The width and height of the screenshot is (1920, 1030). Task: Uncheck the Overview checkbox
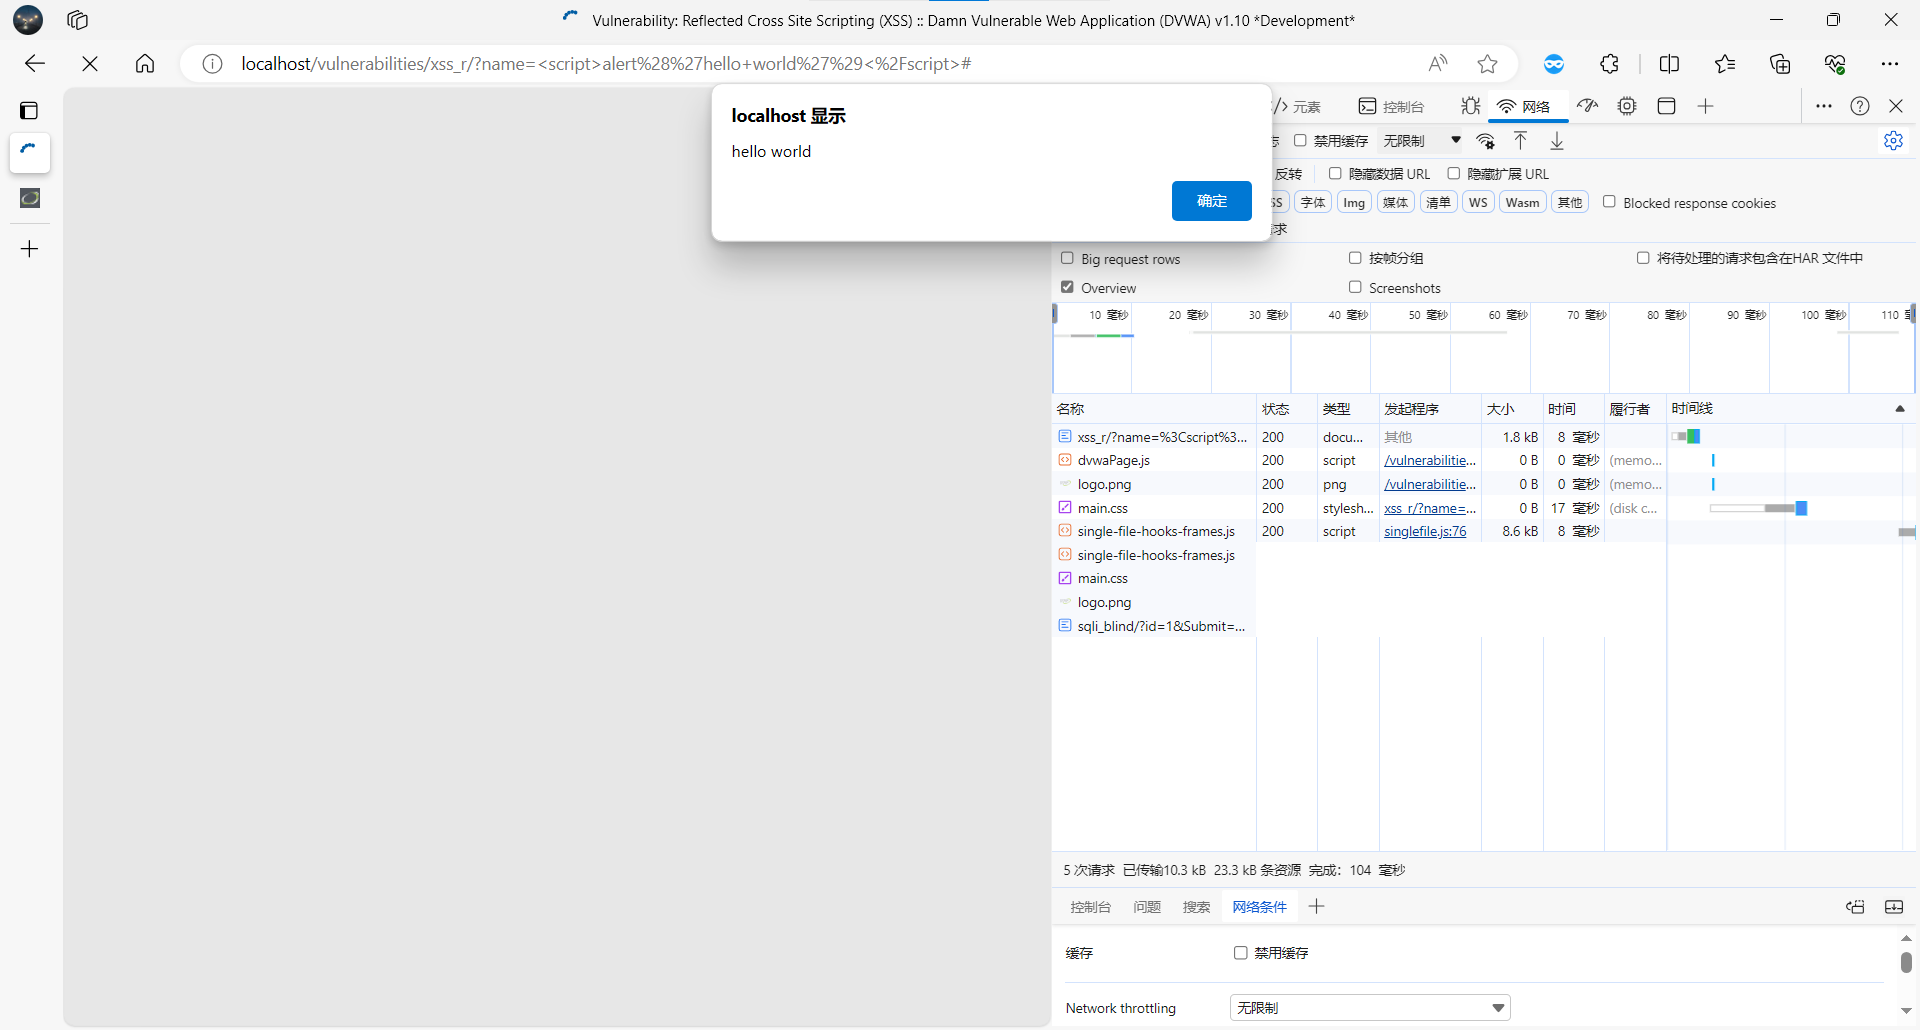1067,287
